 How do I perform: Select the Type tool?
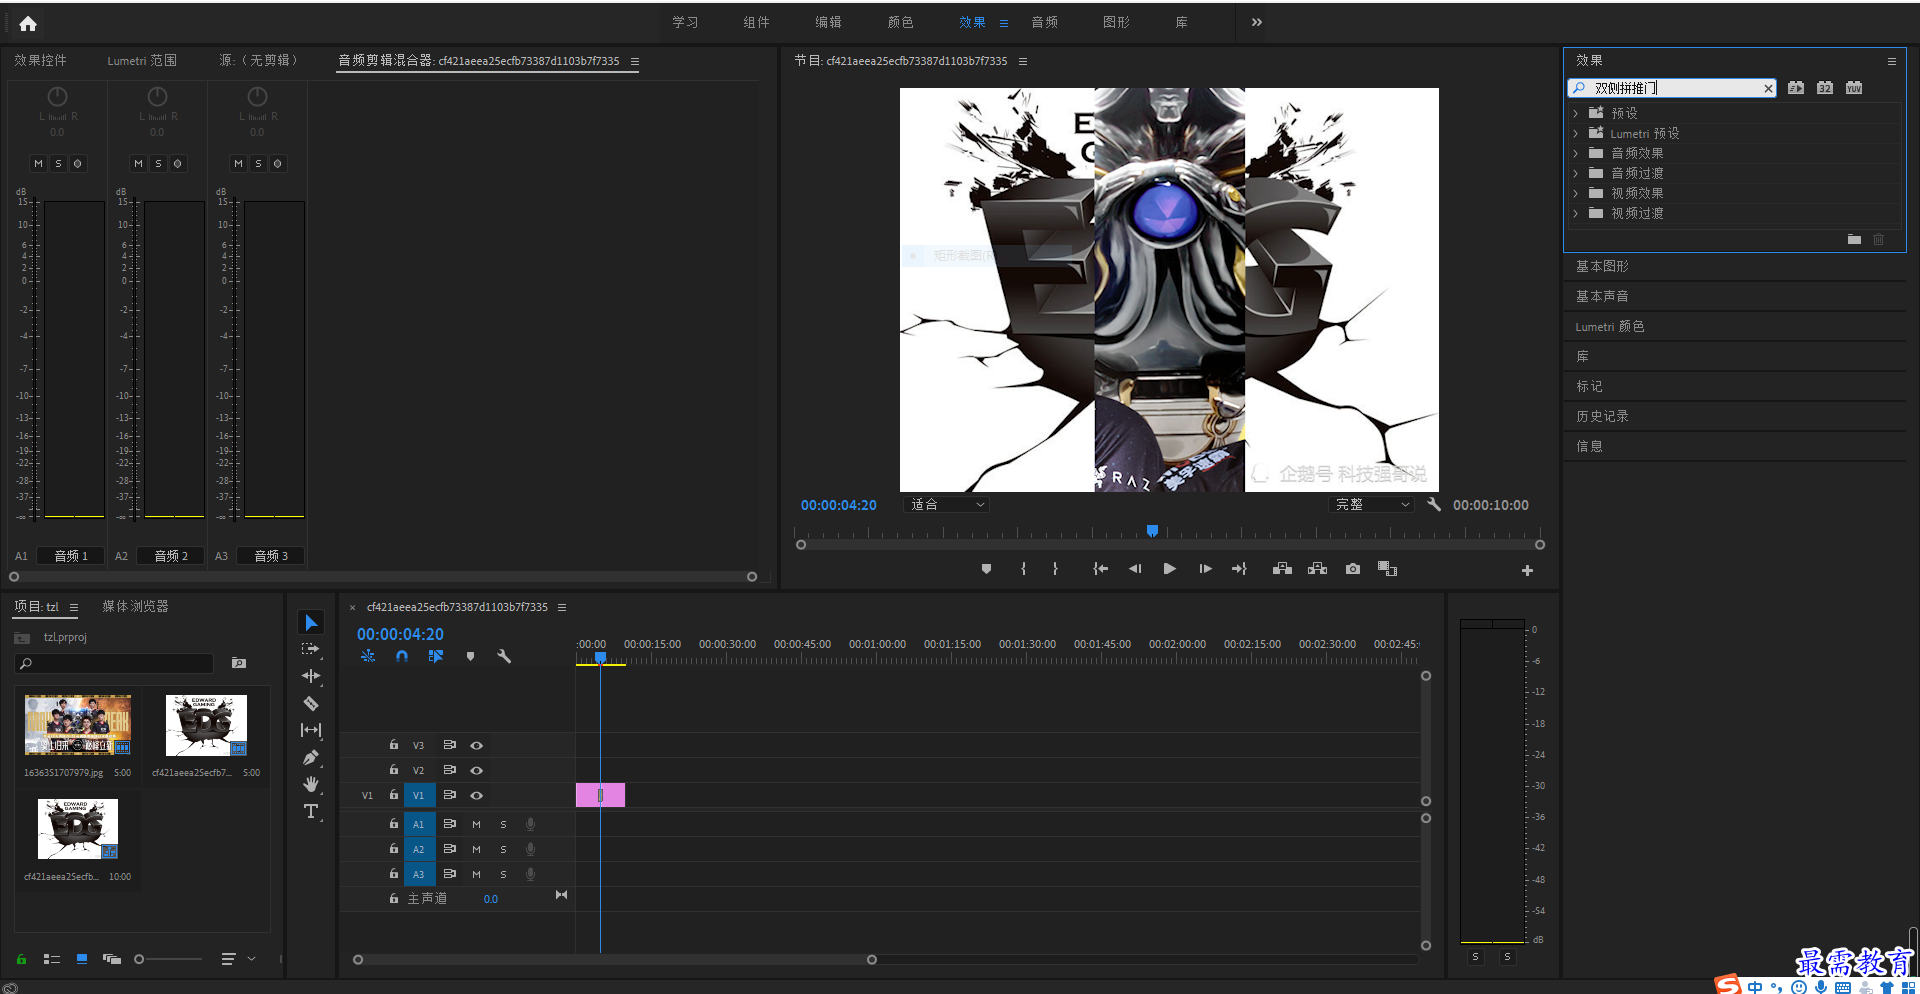pos(311,811)
